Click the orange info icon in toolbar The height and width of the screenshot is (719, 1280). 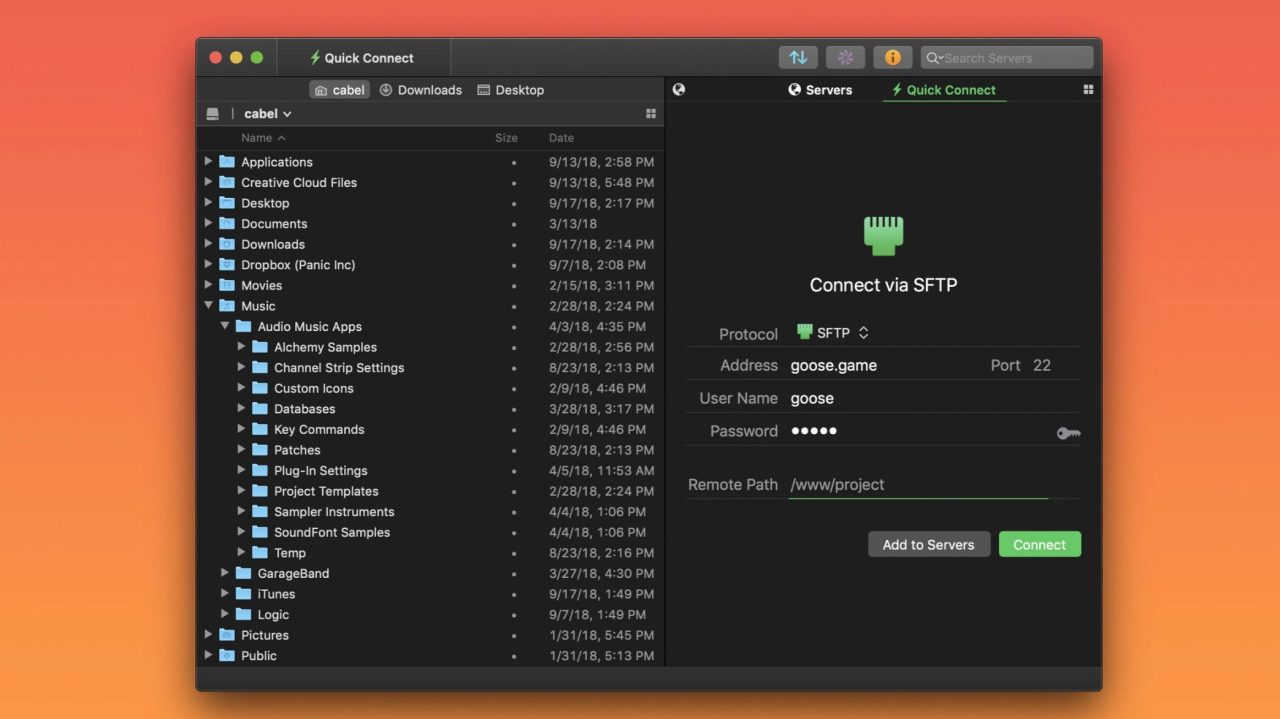893,57
